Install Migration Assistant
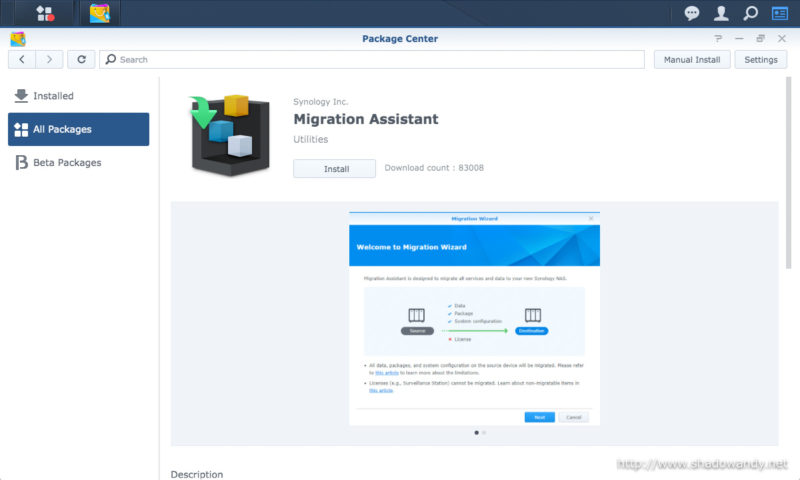 (x=334, y=168)
